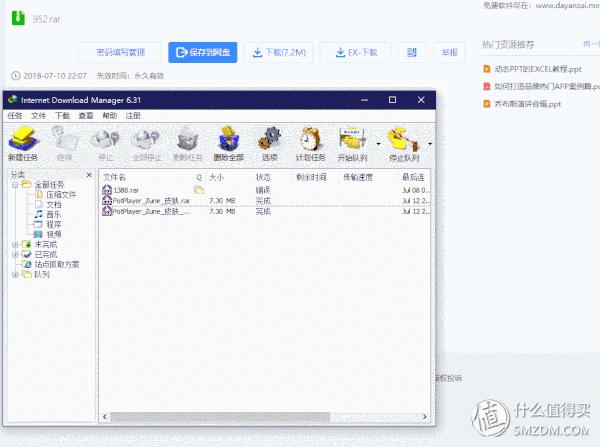
Task: Click the 删除全部 (delete all) toolbar icon
Action: pyautogui.click(x=228, y=144)
